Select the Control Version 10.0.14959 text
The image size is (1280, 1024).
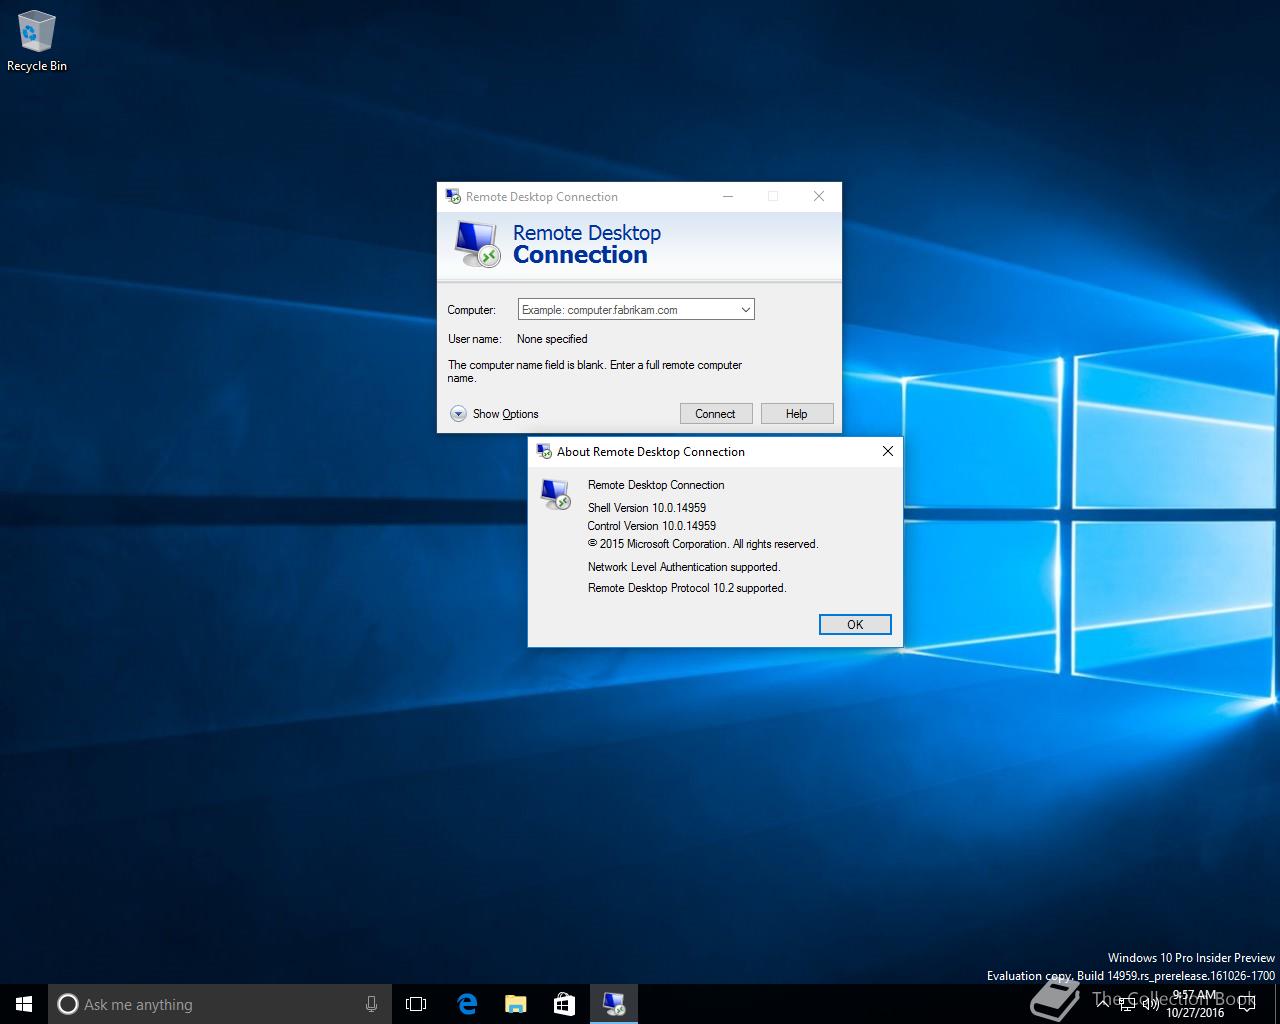pos(652,525)
